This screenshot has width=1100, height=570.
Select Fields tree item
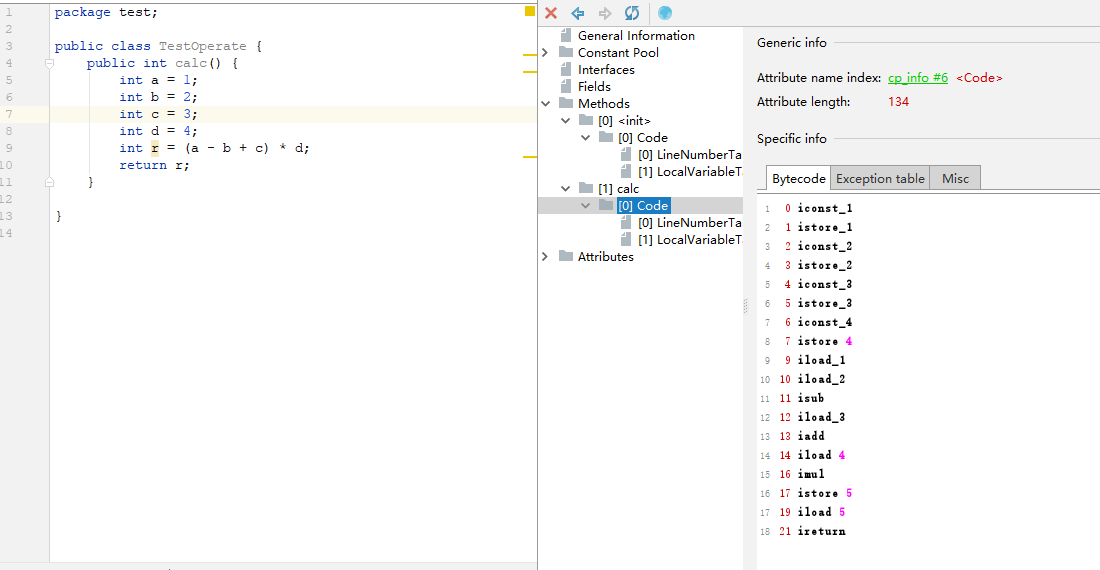594,86
